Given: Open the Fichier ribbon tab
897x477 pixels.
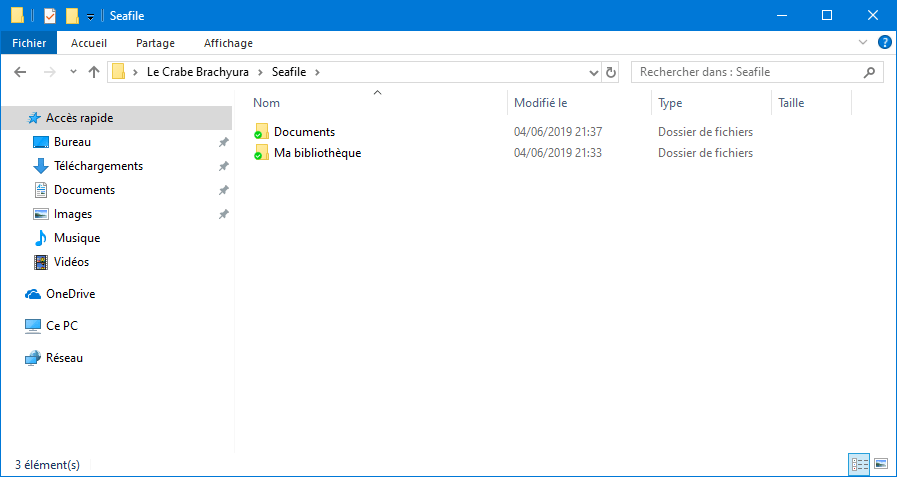Looking at the screenshot, I should [29, 43].
